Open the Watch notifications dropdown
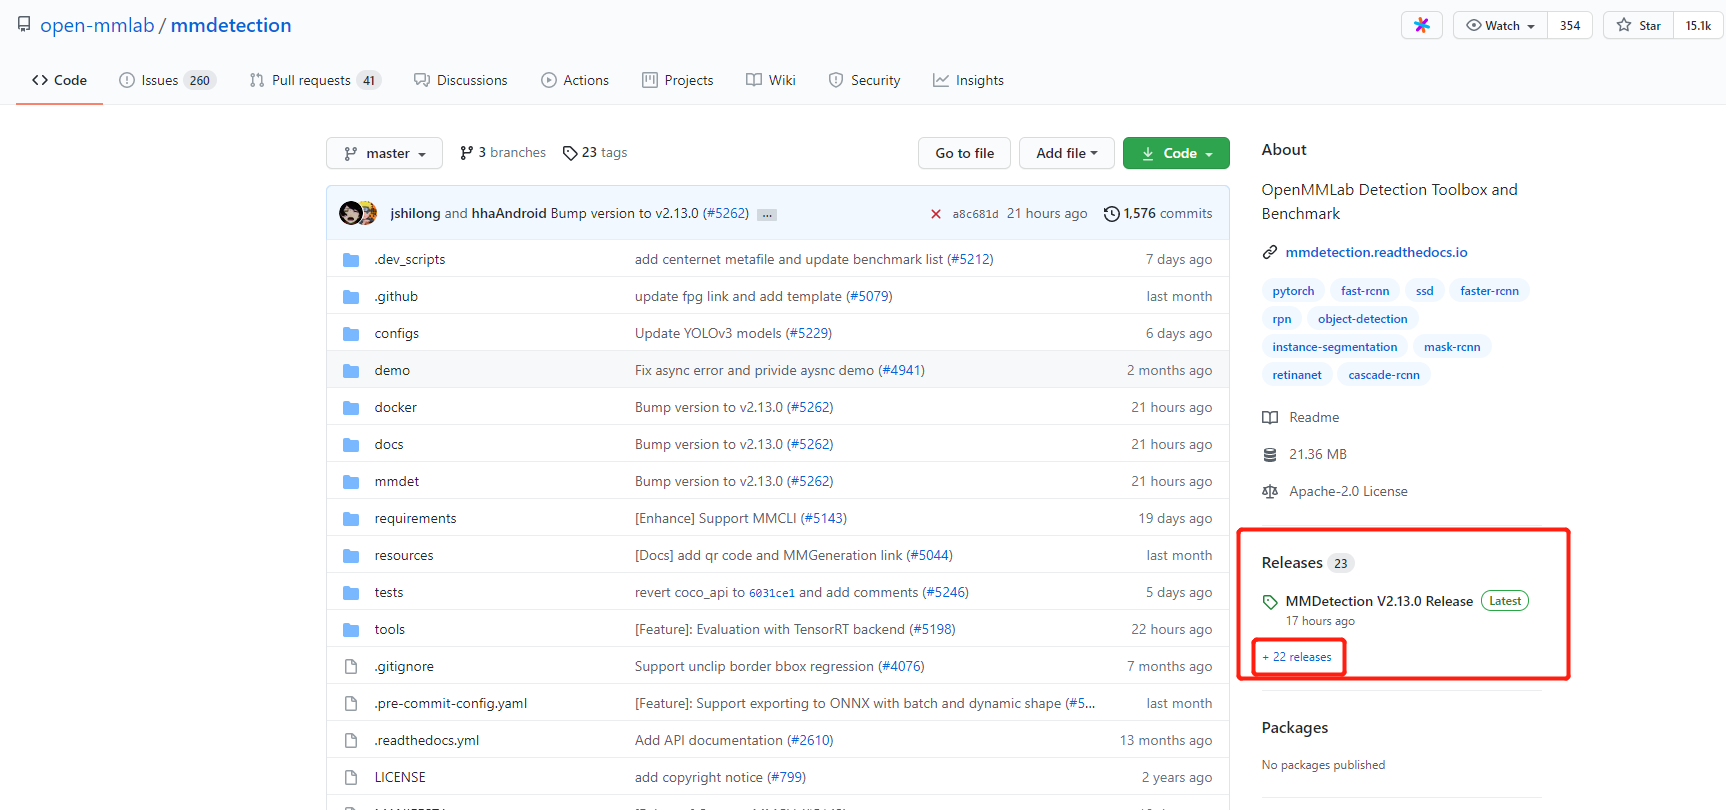Screen dimensions: 1726x810 [x=1500, y=25]
